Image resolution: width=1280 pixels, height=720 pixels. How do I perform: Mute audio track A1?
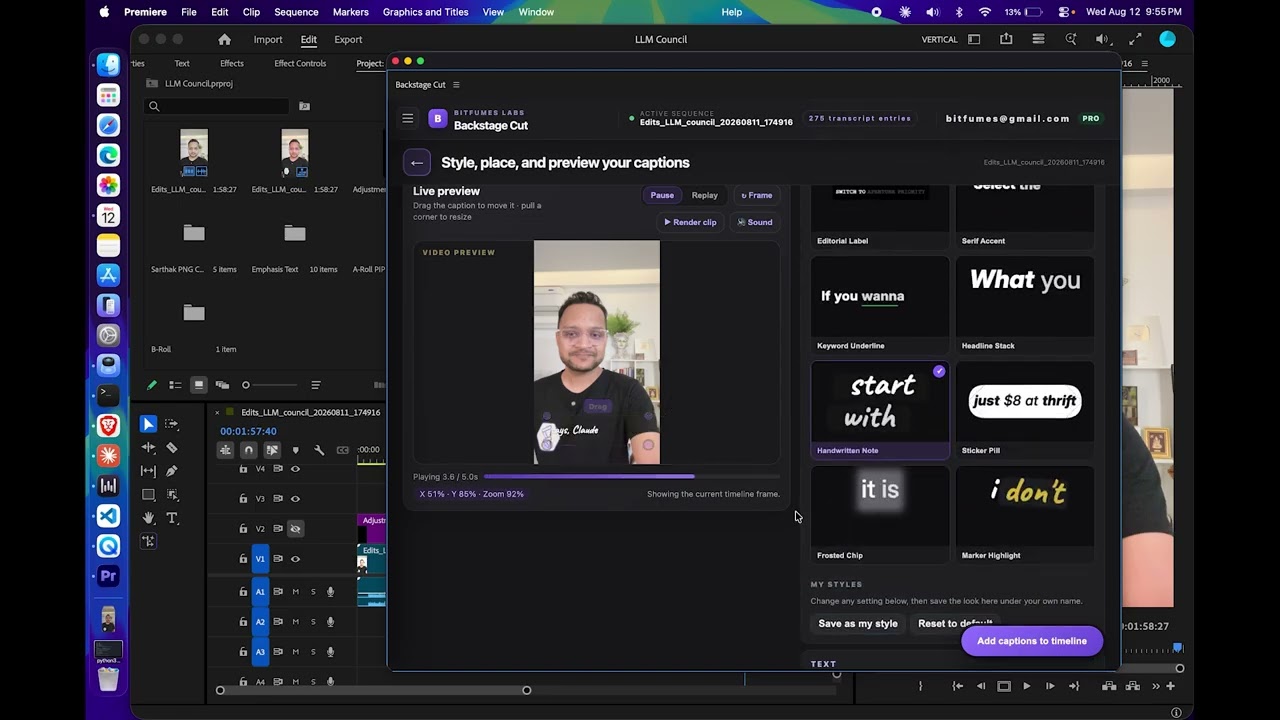[295, 592]
